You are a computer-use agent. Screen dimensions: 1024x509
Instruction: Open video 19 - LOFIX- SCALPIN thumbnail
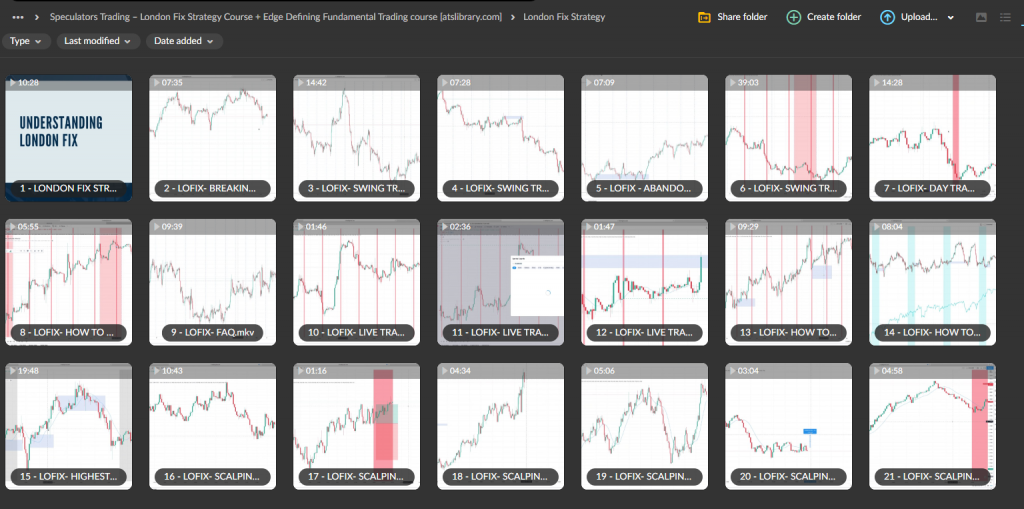point(645,426)
